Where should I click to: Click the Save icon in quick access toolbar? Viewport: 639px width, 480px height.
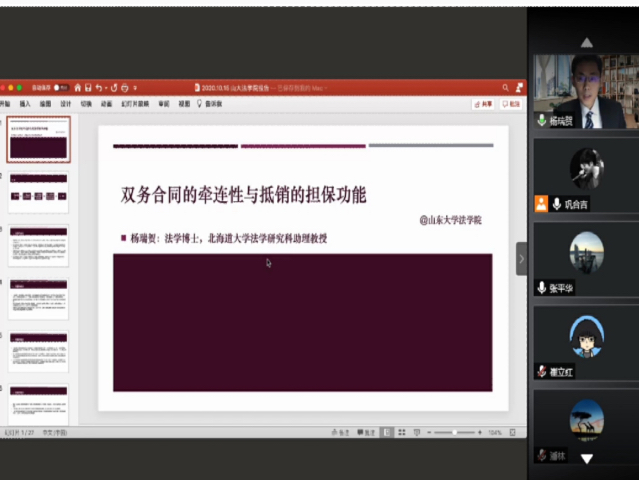pos(89,87)
